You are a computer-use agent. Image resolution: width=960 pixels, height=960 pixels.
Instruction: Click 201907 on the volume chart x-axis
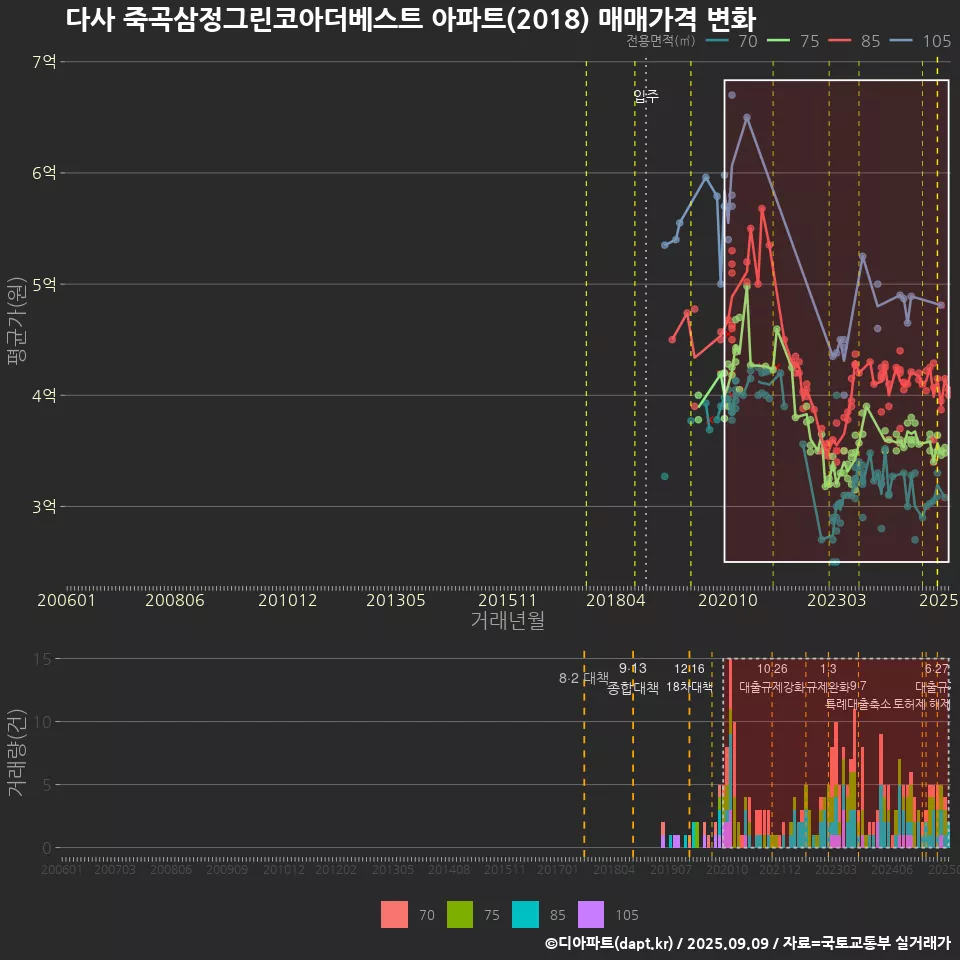pos(670,869)
